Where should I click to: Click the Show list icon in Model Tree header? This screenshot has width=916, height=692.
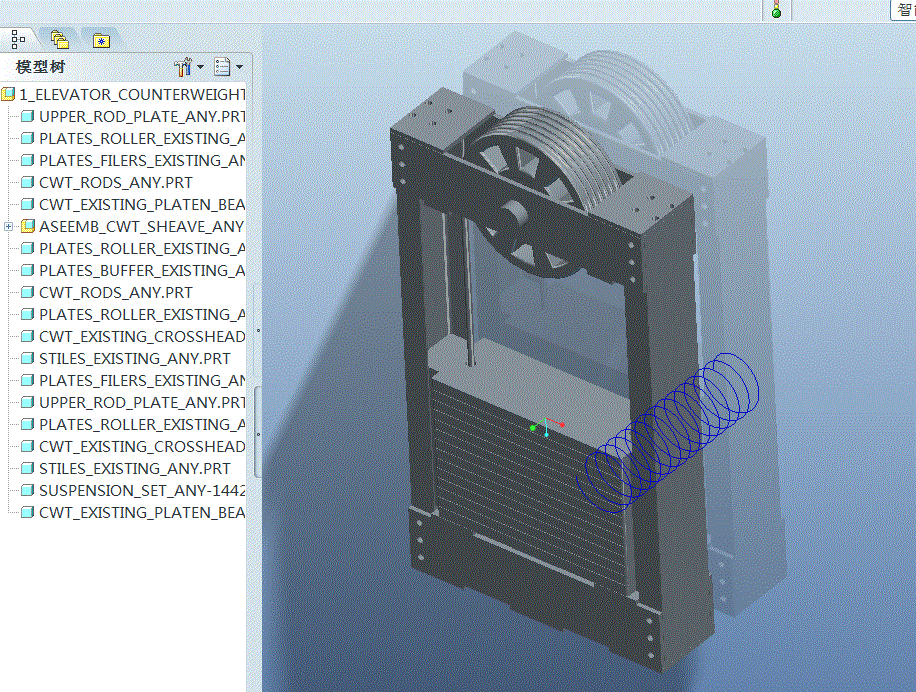tap(224, 66)
